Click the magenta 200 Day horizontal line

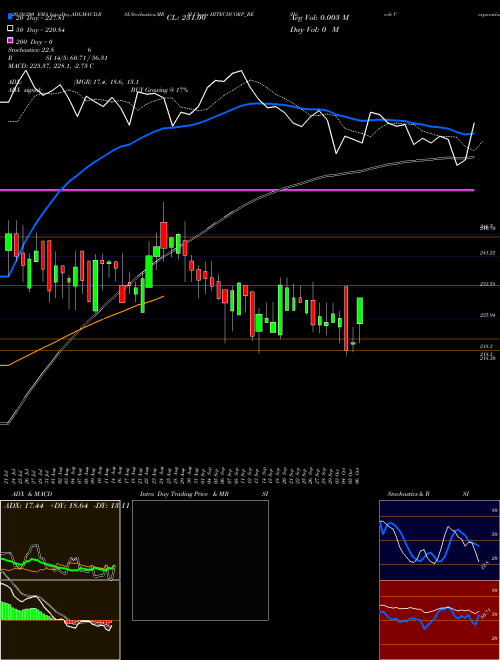pyautogui.click(x=237, y=190)
